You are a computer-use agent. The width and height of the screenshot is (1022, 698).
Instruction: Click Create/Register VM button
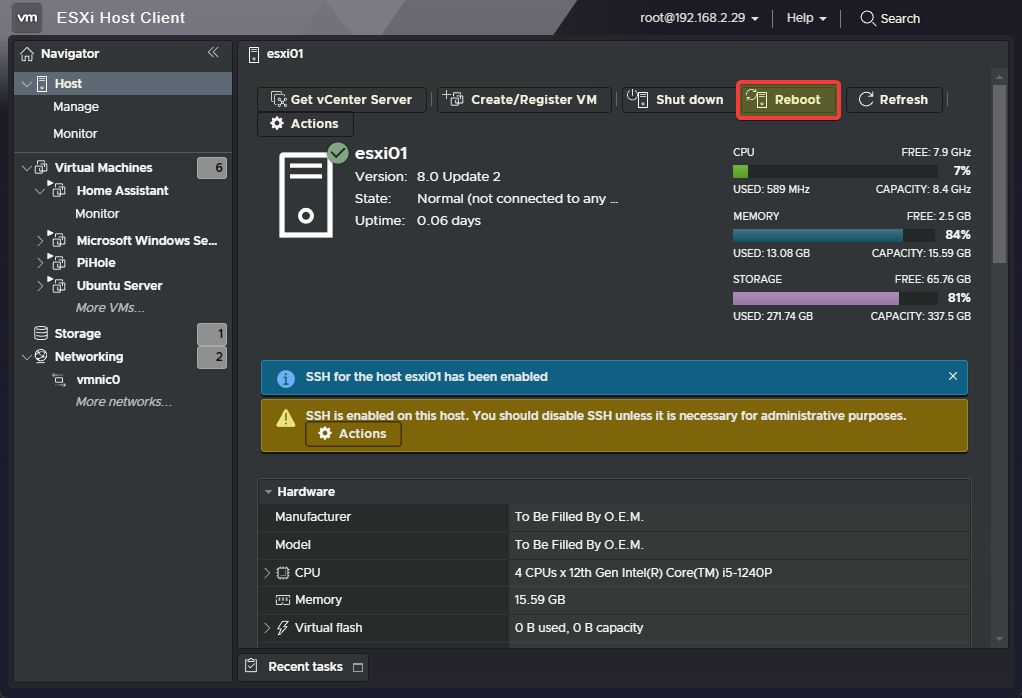[x=524, y=100]
